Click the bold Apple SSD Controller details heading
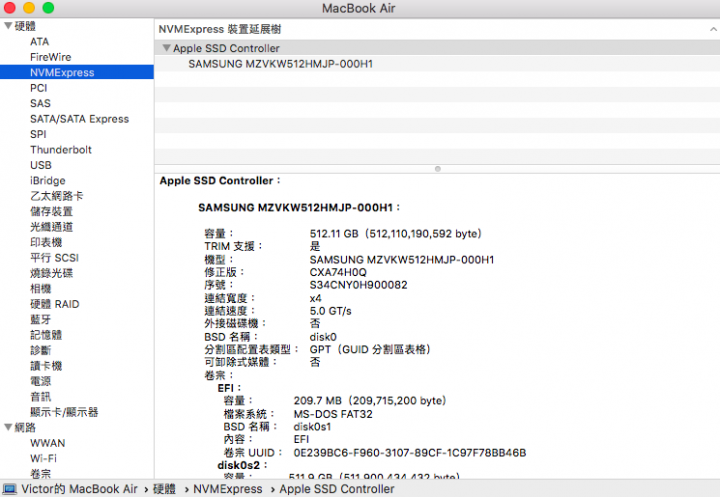Viewport: 720px width, 497px height. [216, 181]
